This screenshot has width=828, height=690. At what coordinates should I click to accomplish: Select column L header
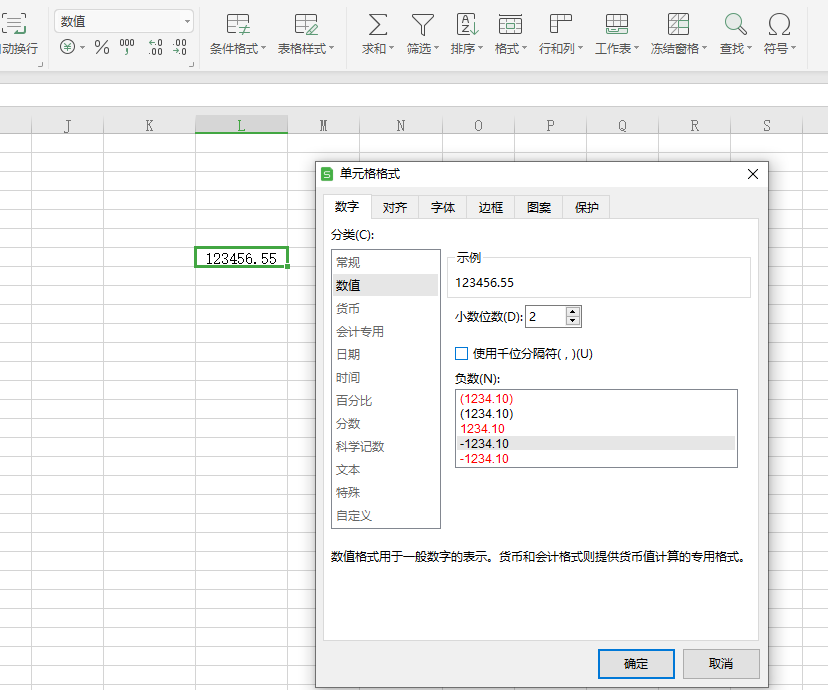coord(241,125)
